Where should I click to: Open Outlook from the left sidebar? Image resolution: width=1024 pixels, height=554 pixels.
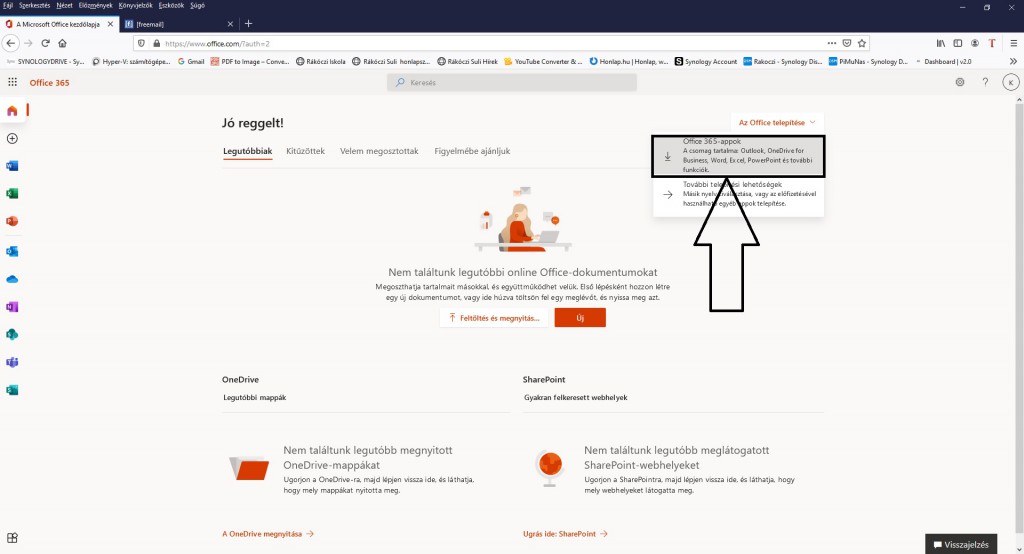tap(12, 252)
